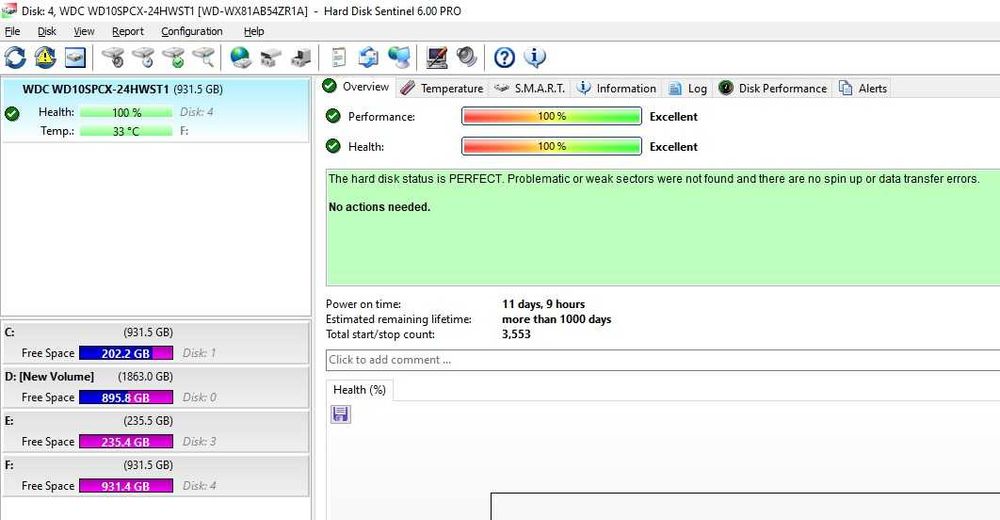
Task: Click the F: free space 931.4 GB bar
Action: point(126,486)
